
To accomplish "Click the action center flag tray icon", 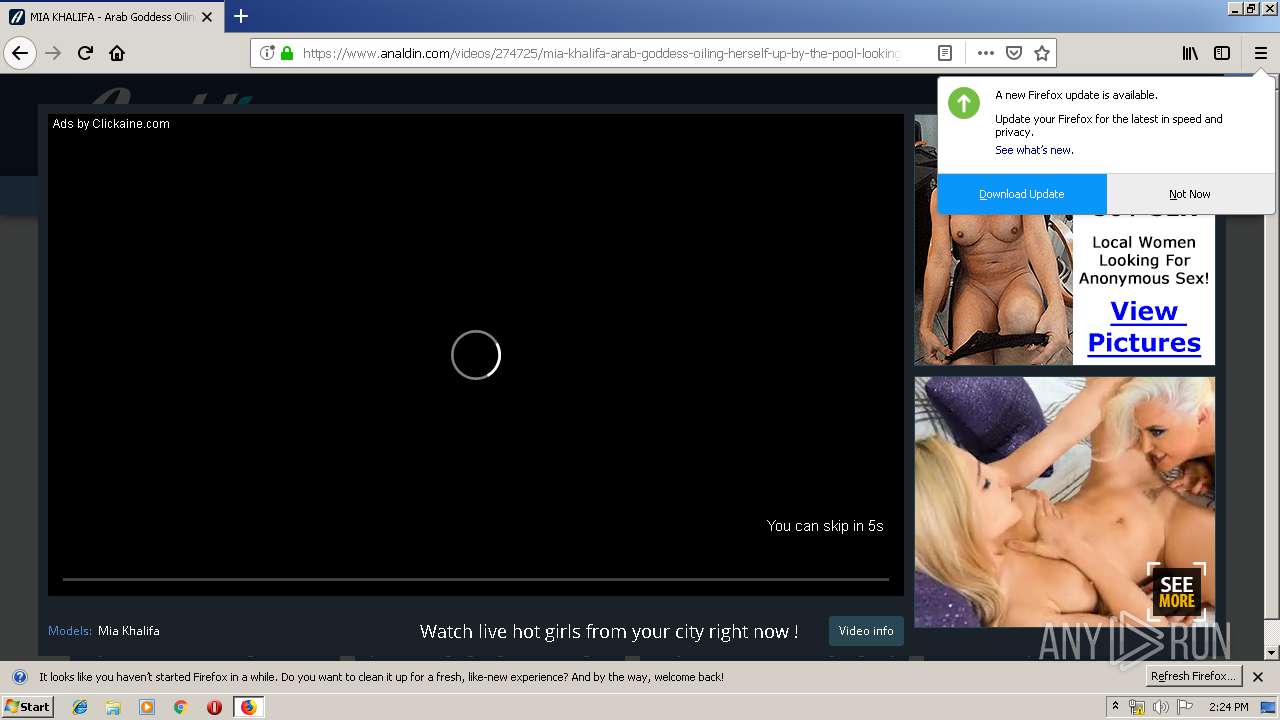I will tap(1183, 707).
